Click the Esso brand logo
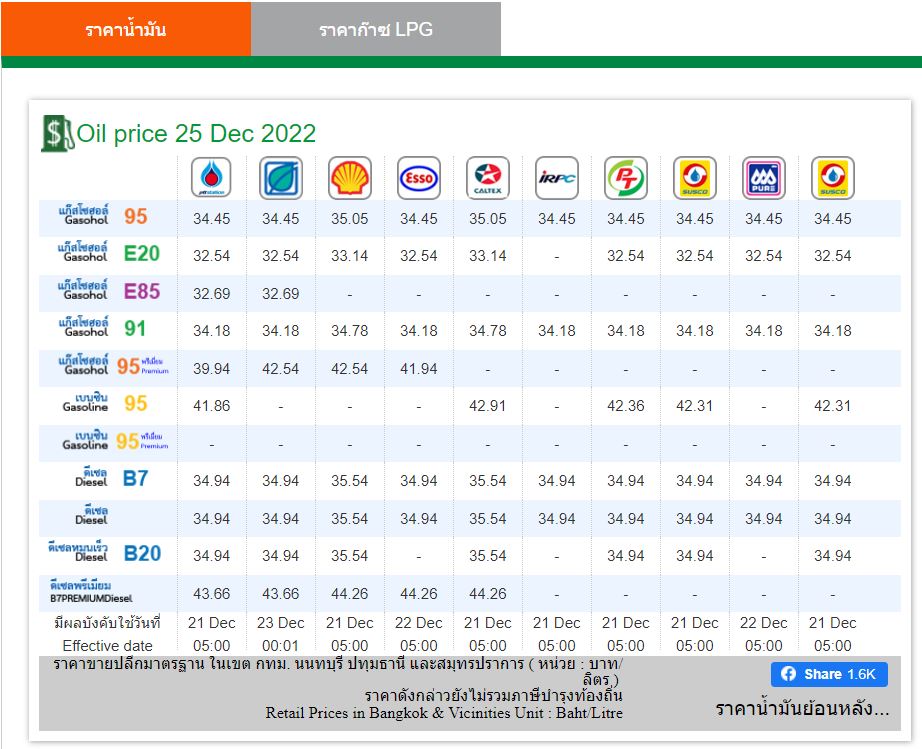922x749 pixels. tap(419, 178)
